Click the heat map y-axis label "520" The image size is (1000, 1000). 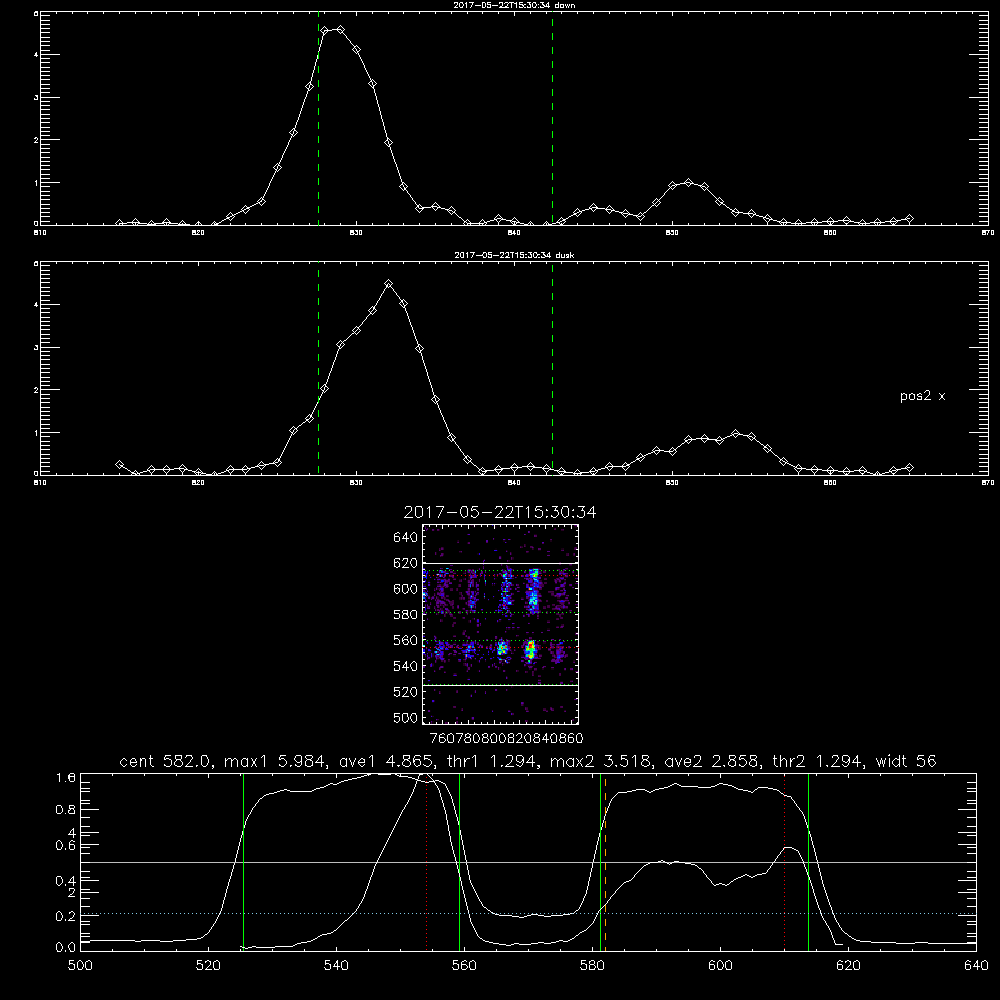pos(406,692)
